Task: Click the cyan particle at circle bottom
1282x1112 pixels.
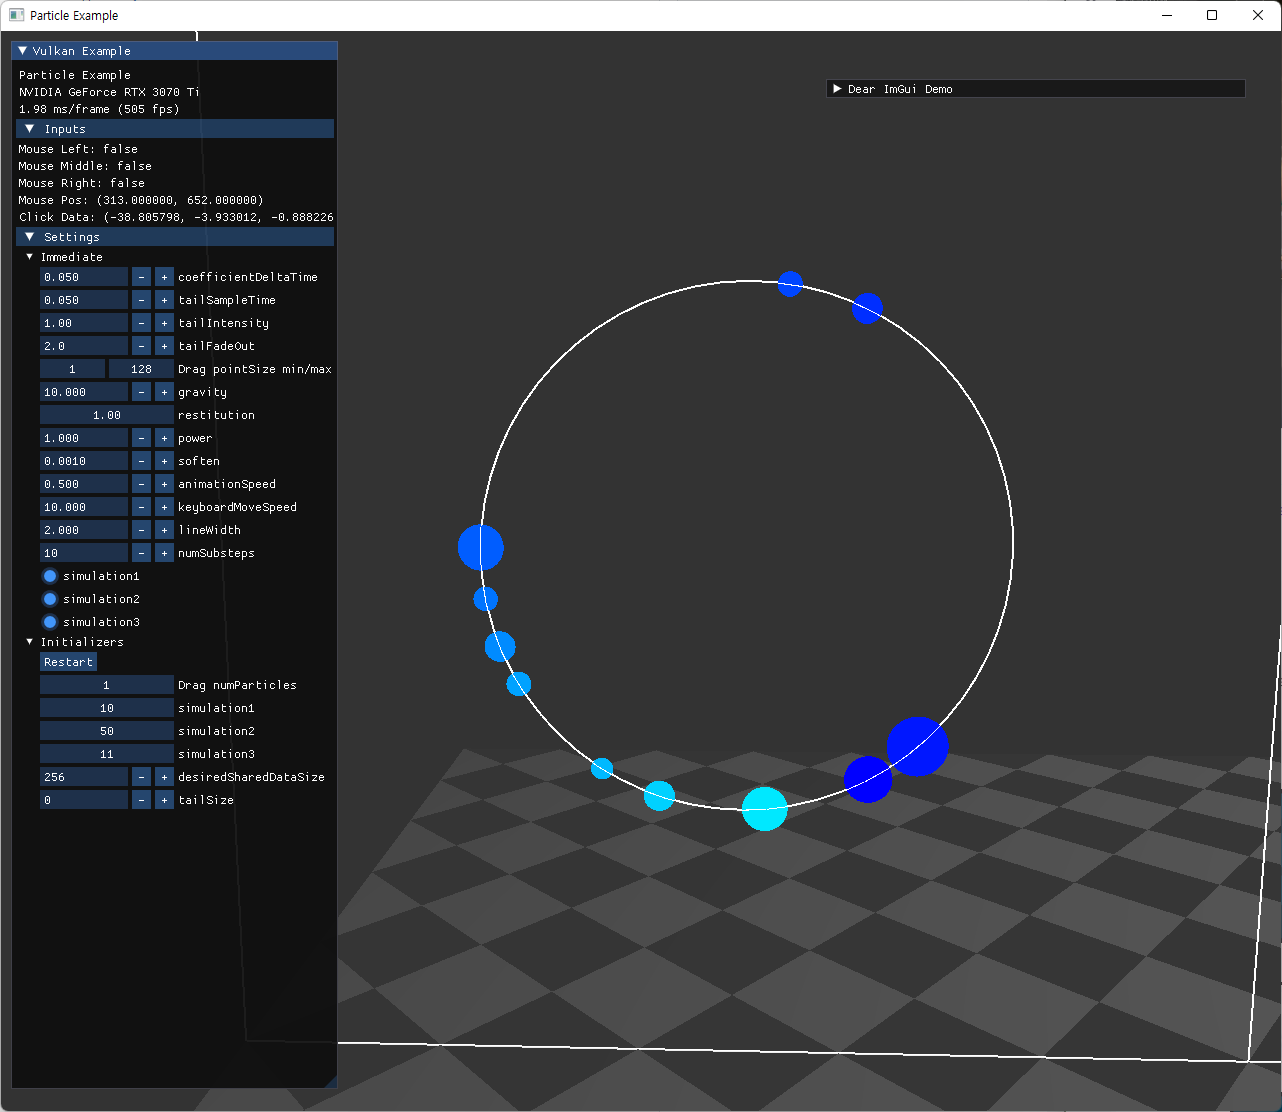Action: click(765, 809)
